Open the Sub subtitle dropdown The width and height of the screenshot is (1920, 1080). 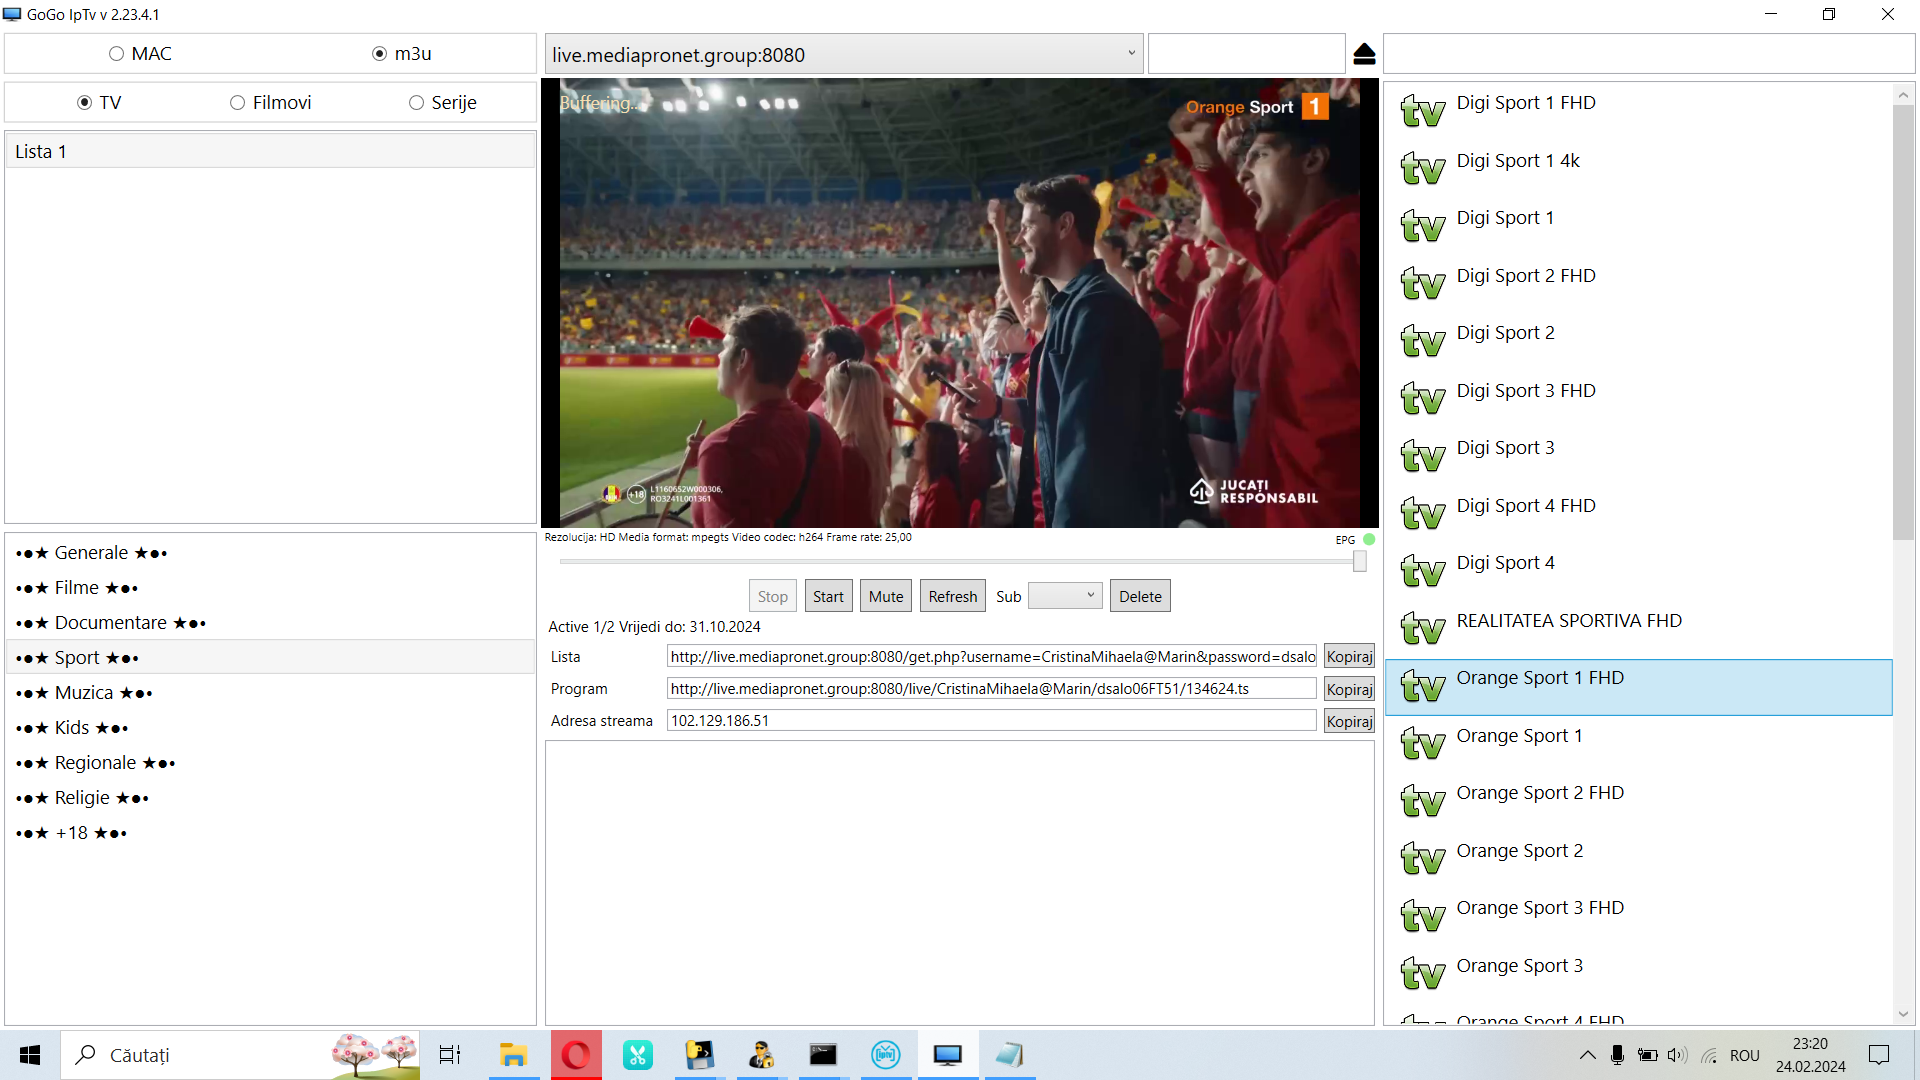tap(1066, 596)
